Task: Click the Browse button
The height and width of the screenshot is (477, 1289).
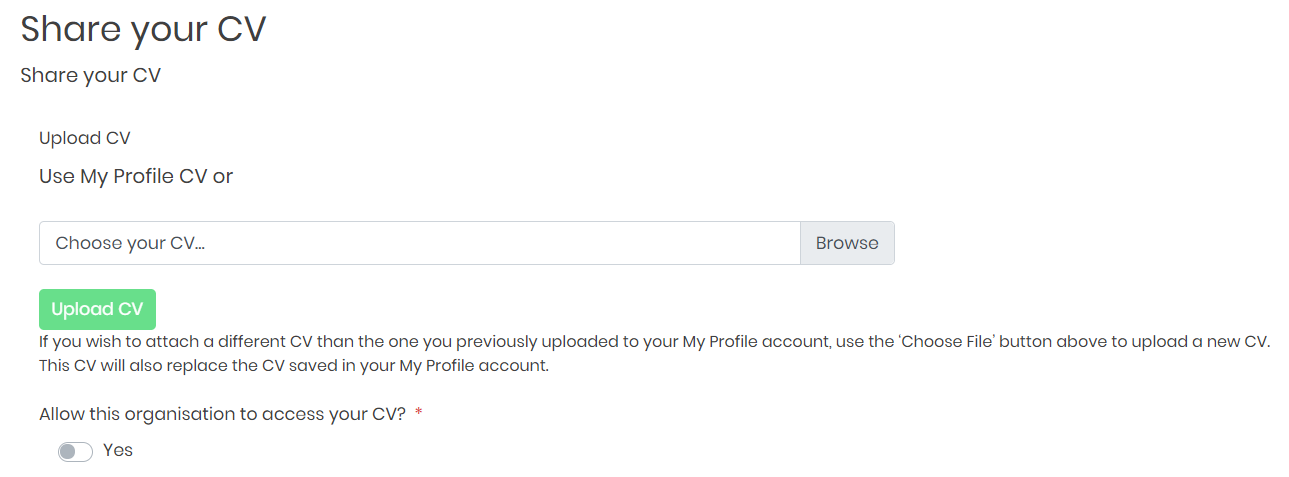Action: tap(847, 243)
